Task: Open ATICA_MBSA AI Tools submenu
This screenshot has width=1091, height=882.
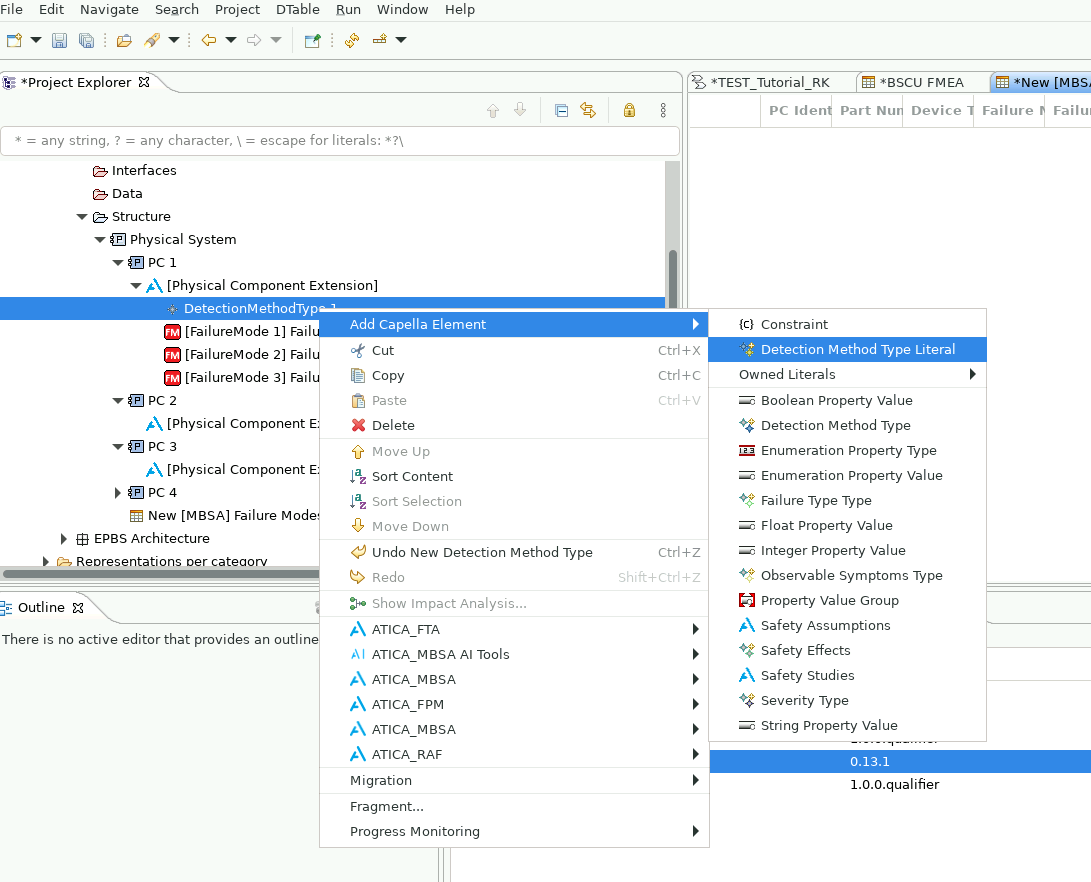Action: pyautogui.click(x=513, y=655)
